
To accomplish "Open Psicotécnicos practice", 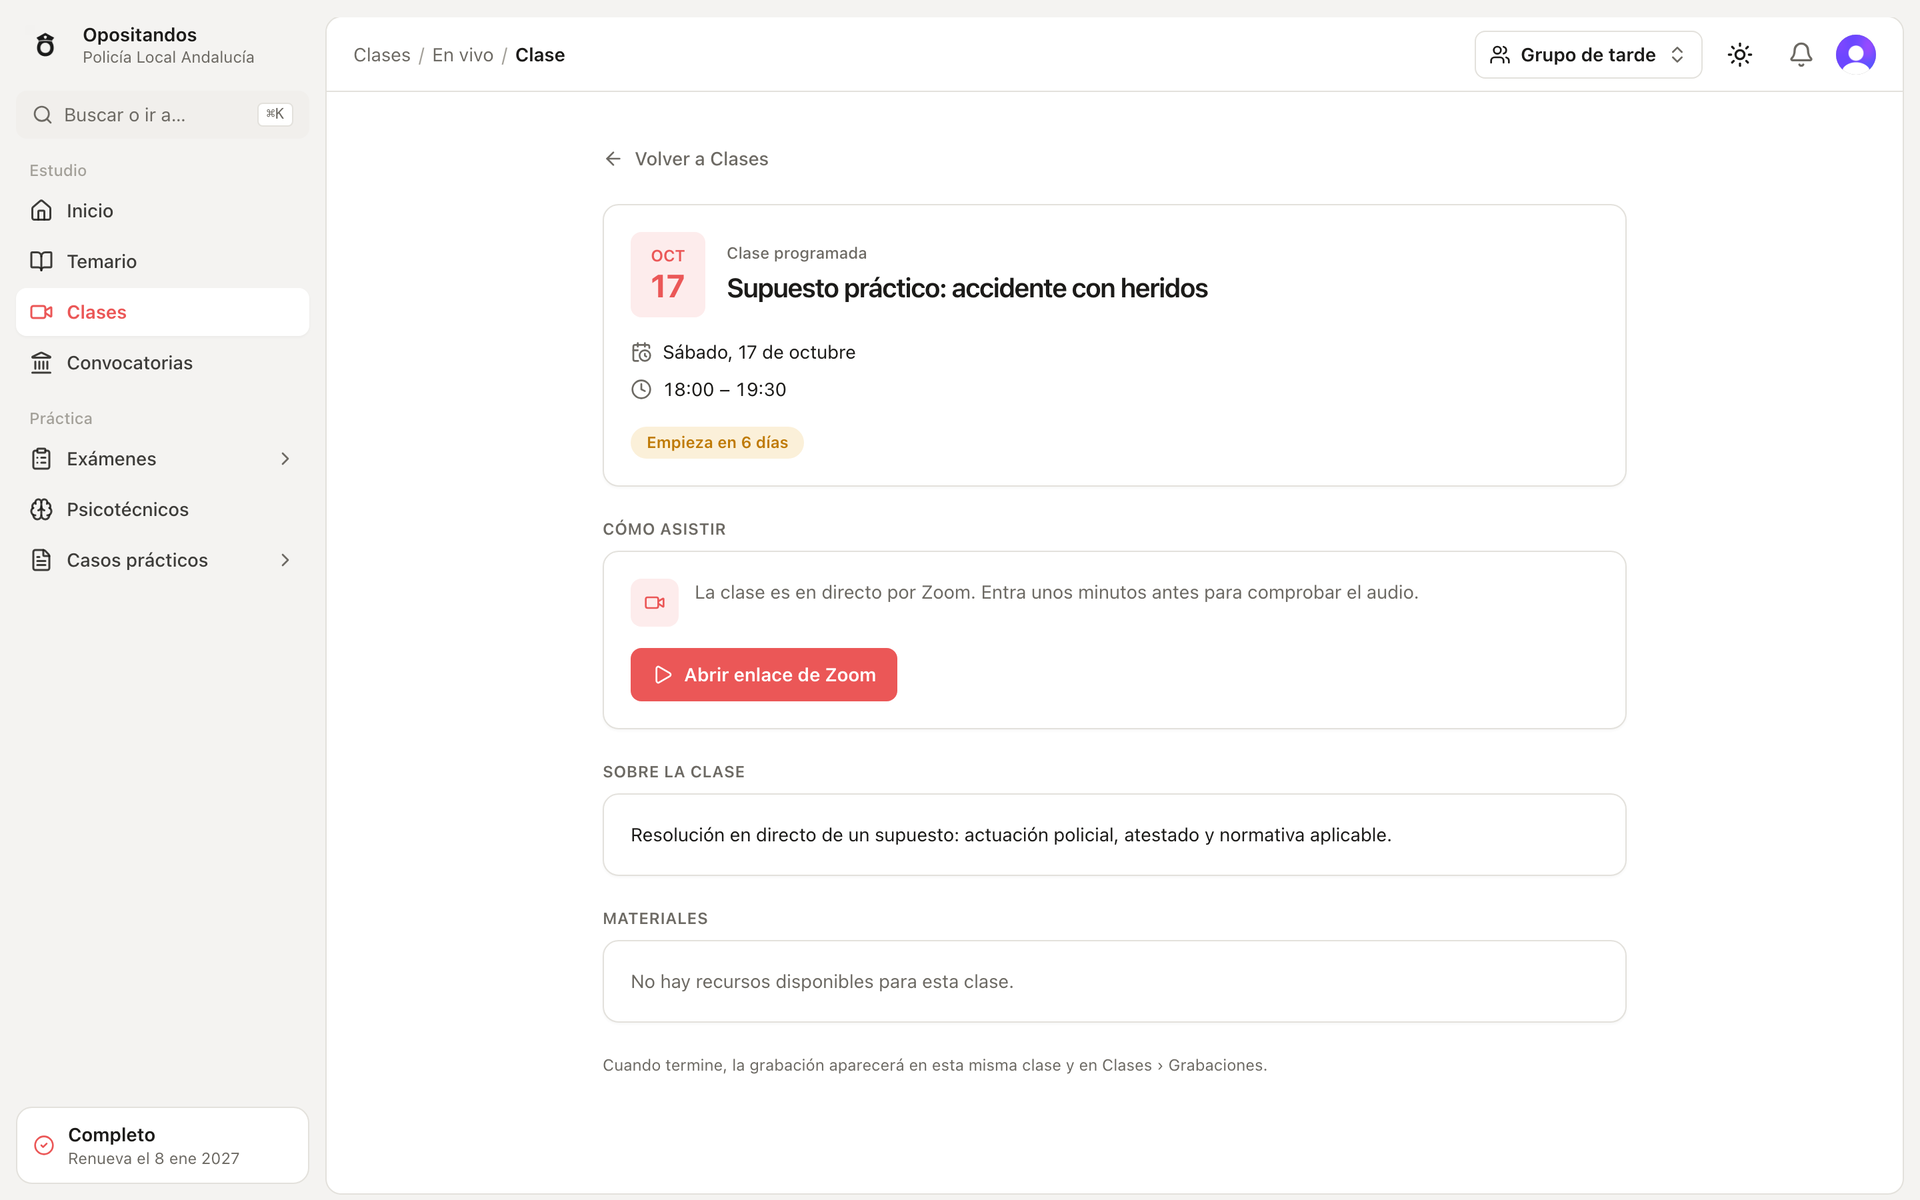I will pyautogui.click(x=162, y=510).
